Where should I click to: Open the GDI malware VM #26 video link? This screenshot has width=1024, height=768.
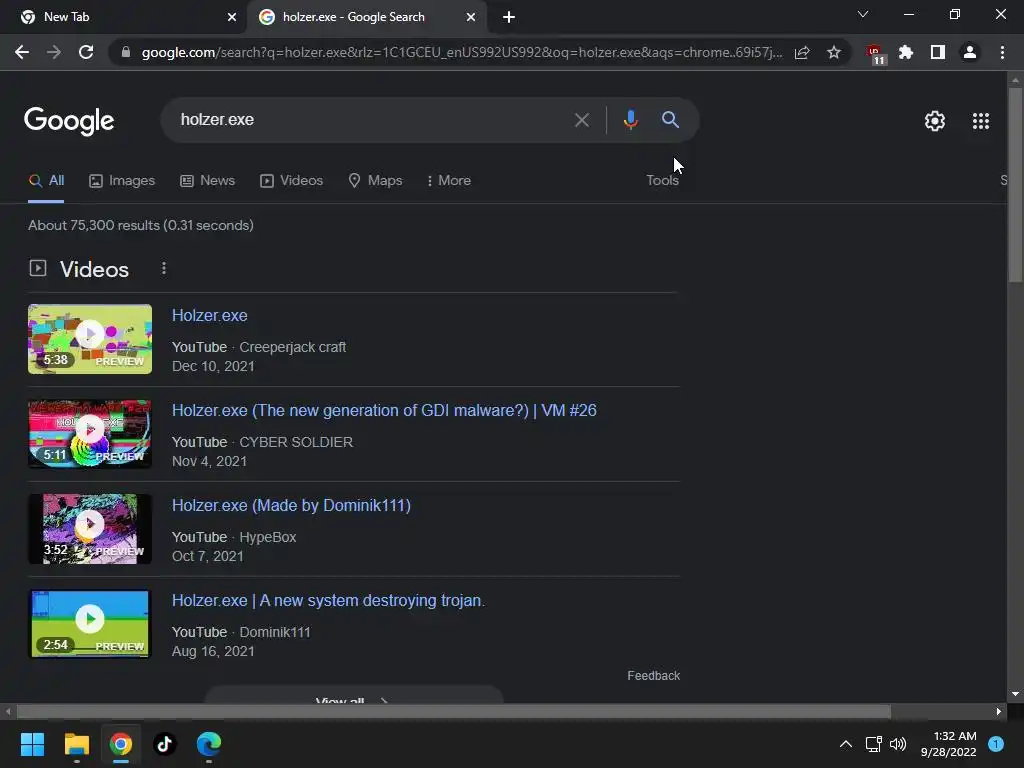coord(384,410)
